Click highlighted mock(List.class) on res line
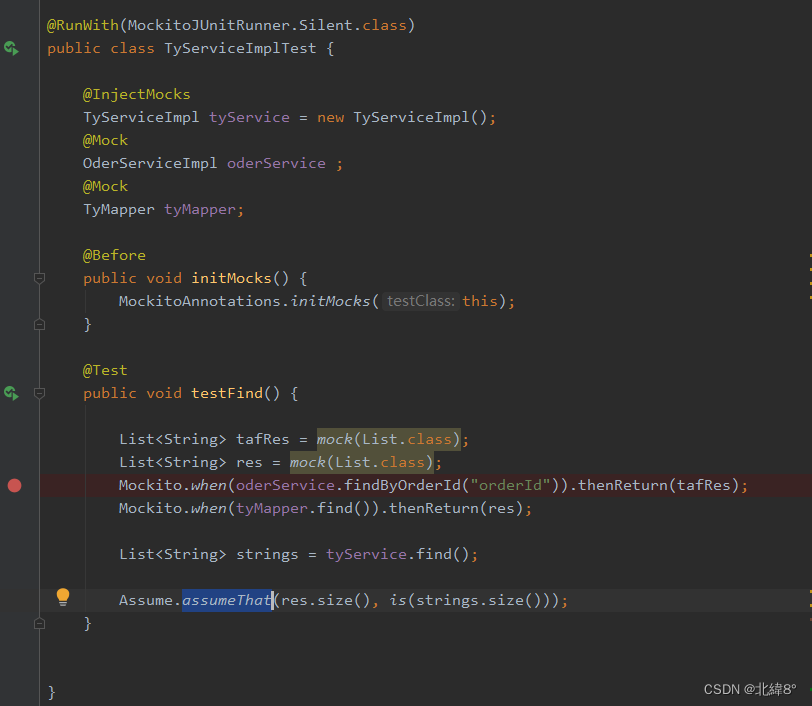The height and width of the screenshot is (706, 812). (x=361, y=462)
